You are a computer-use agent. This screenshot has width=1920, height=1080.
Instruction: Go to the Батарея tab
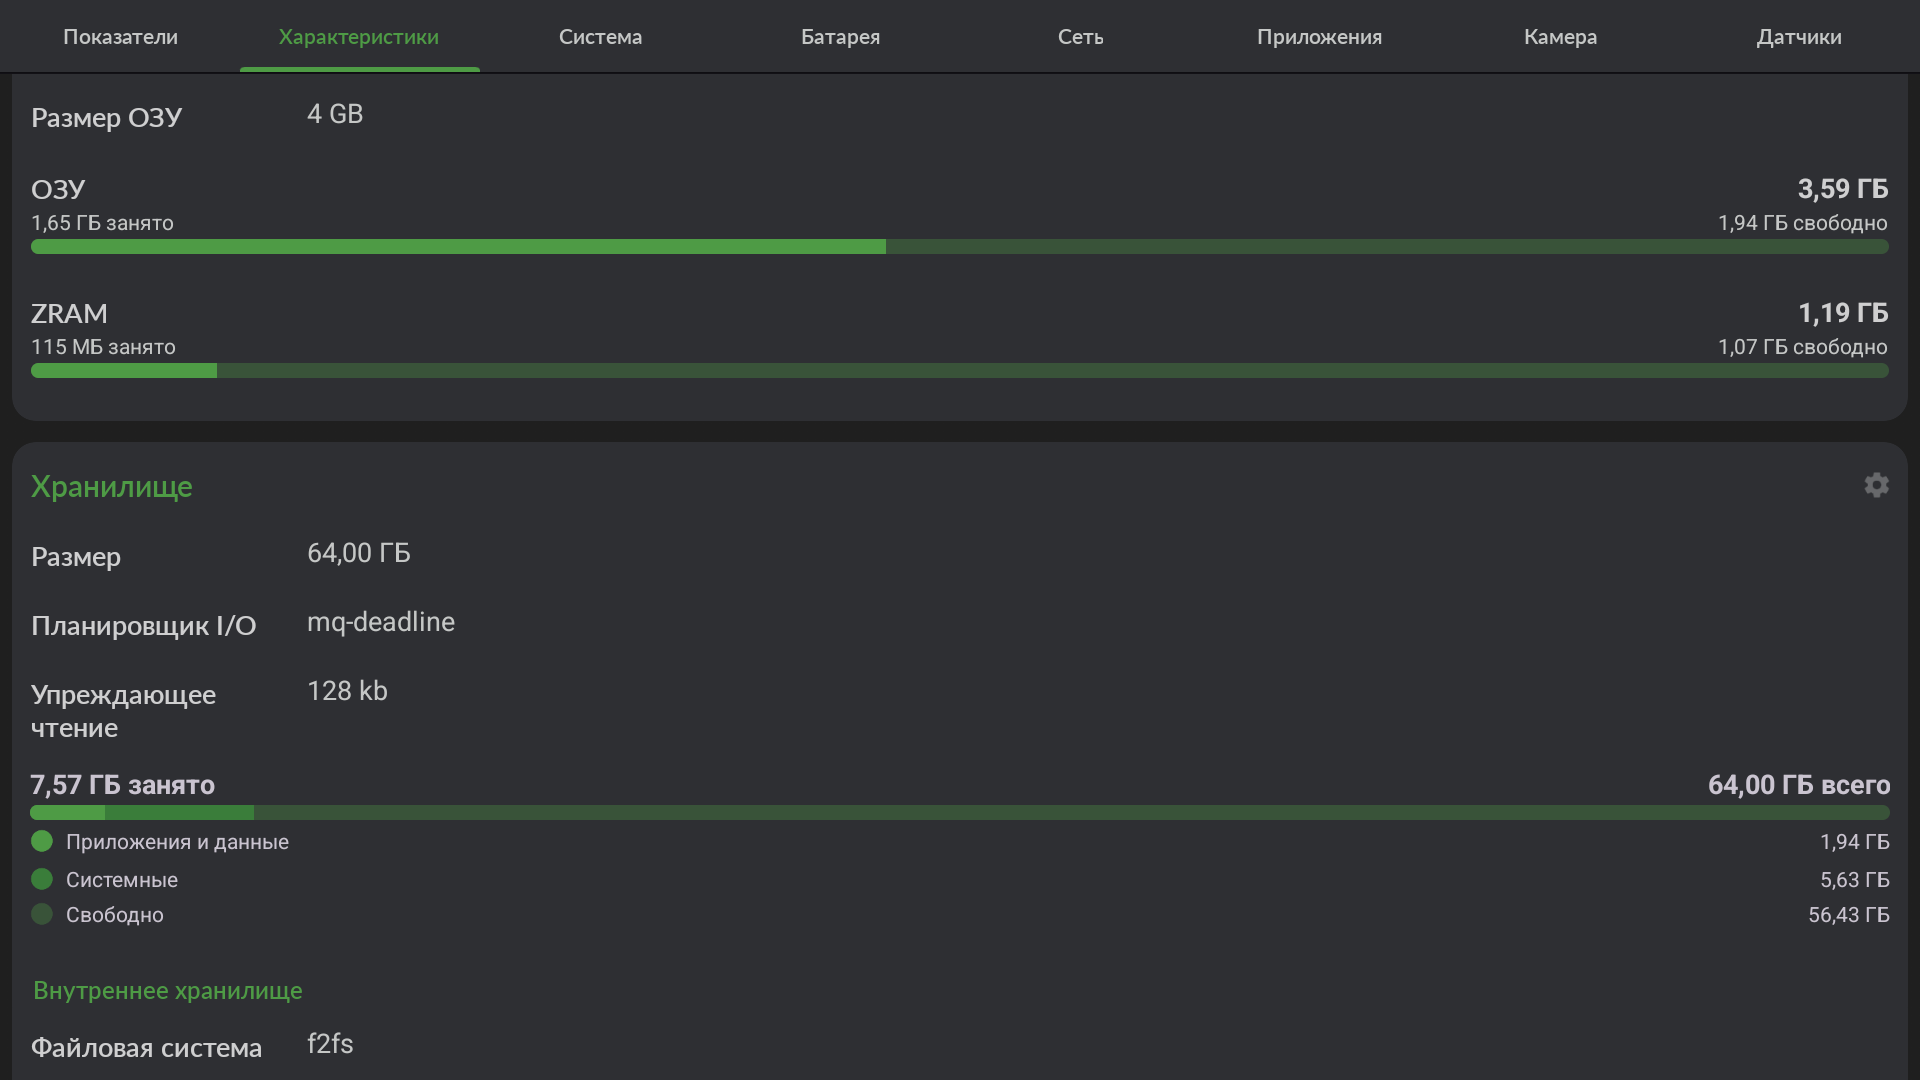point(840,37)
